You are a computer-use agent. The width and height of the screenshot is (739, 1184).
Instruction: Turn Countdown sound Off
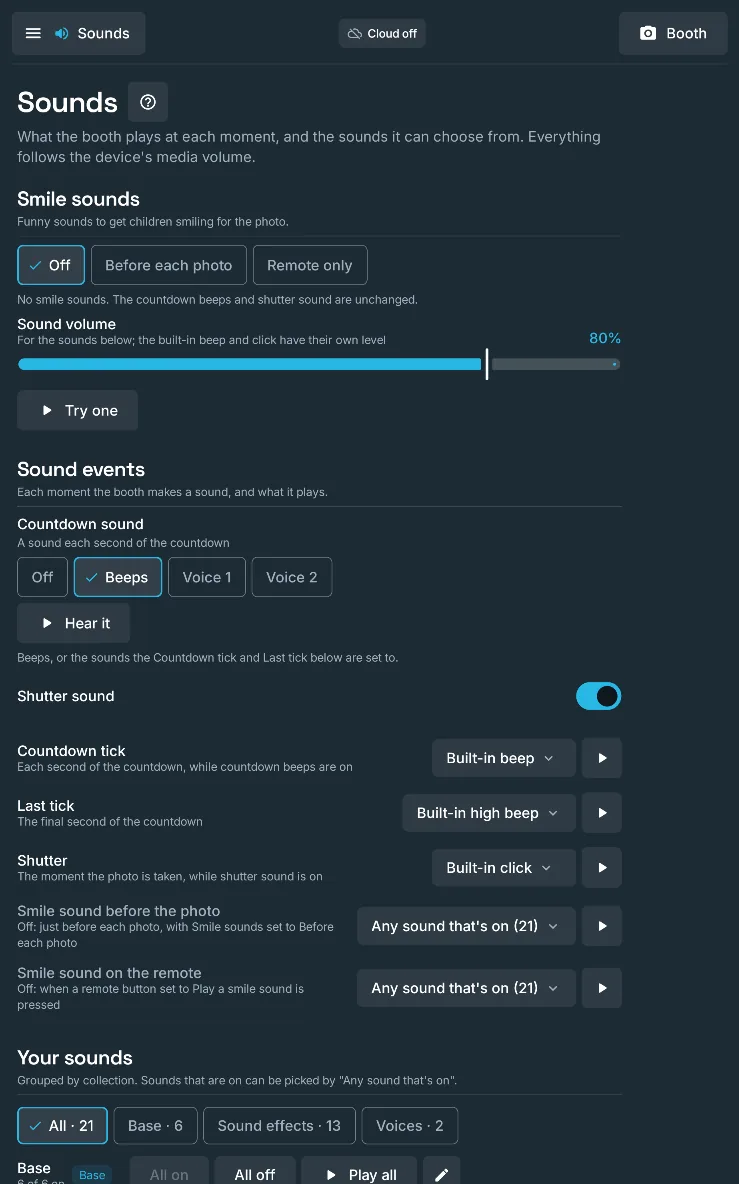[42, 577]
